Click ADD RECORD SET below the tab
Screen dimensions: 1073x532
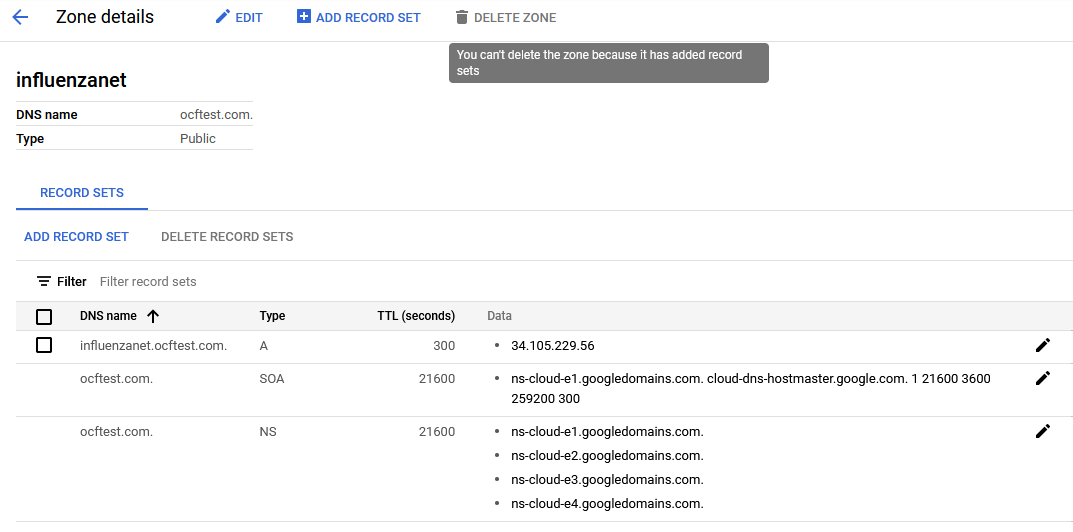(76, 237)
